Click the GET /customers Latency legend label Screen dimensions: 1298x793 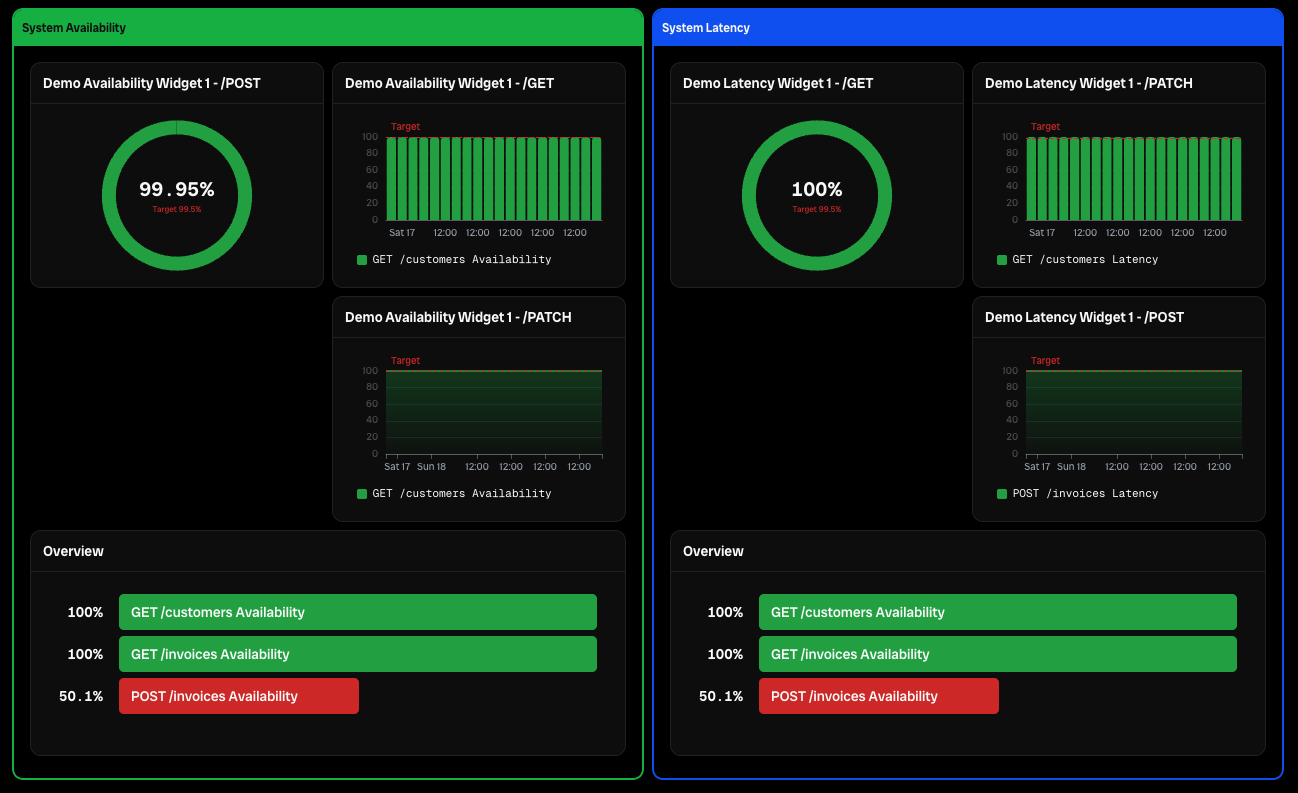pos(1085,260)
